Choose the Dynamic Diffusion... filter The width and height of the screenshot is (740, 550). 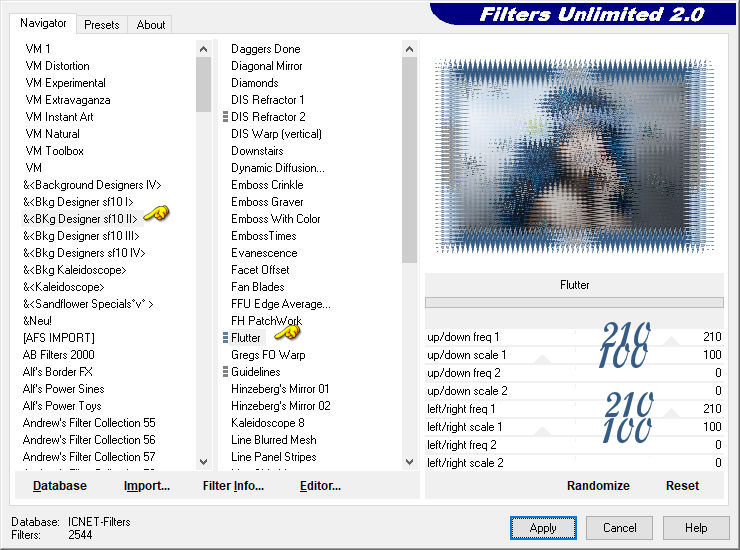pyautogui.click(x=278, y=168)
